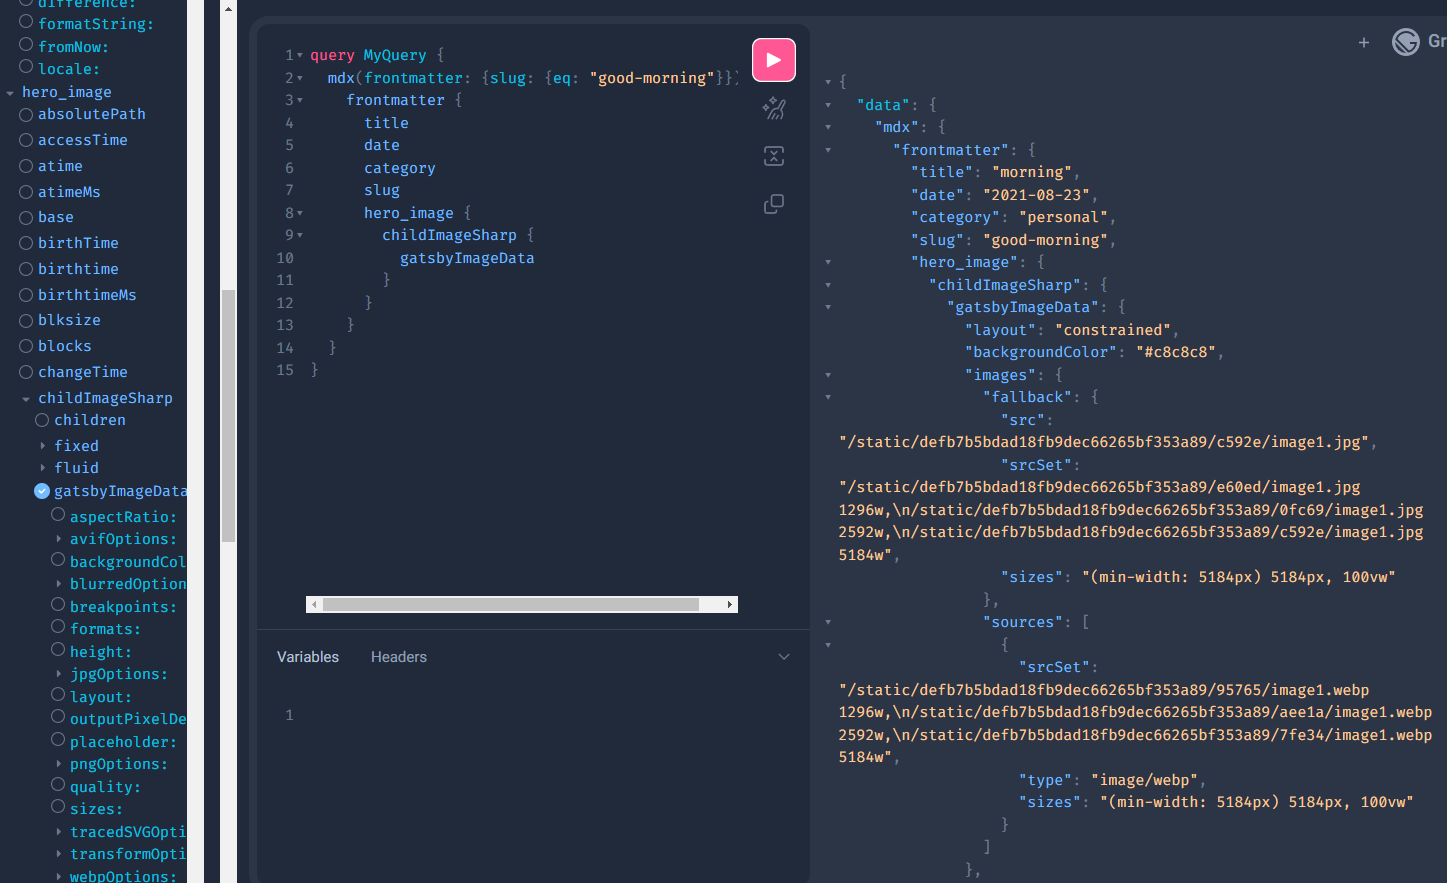The image size is (1447, 883).
Task: Click the Gatsby logo in the top right
Action: coord(1406,42)
